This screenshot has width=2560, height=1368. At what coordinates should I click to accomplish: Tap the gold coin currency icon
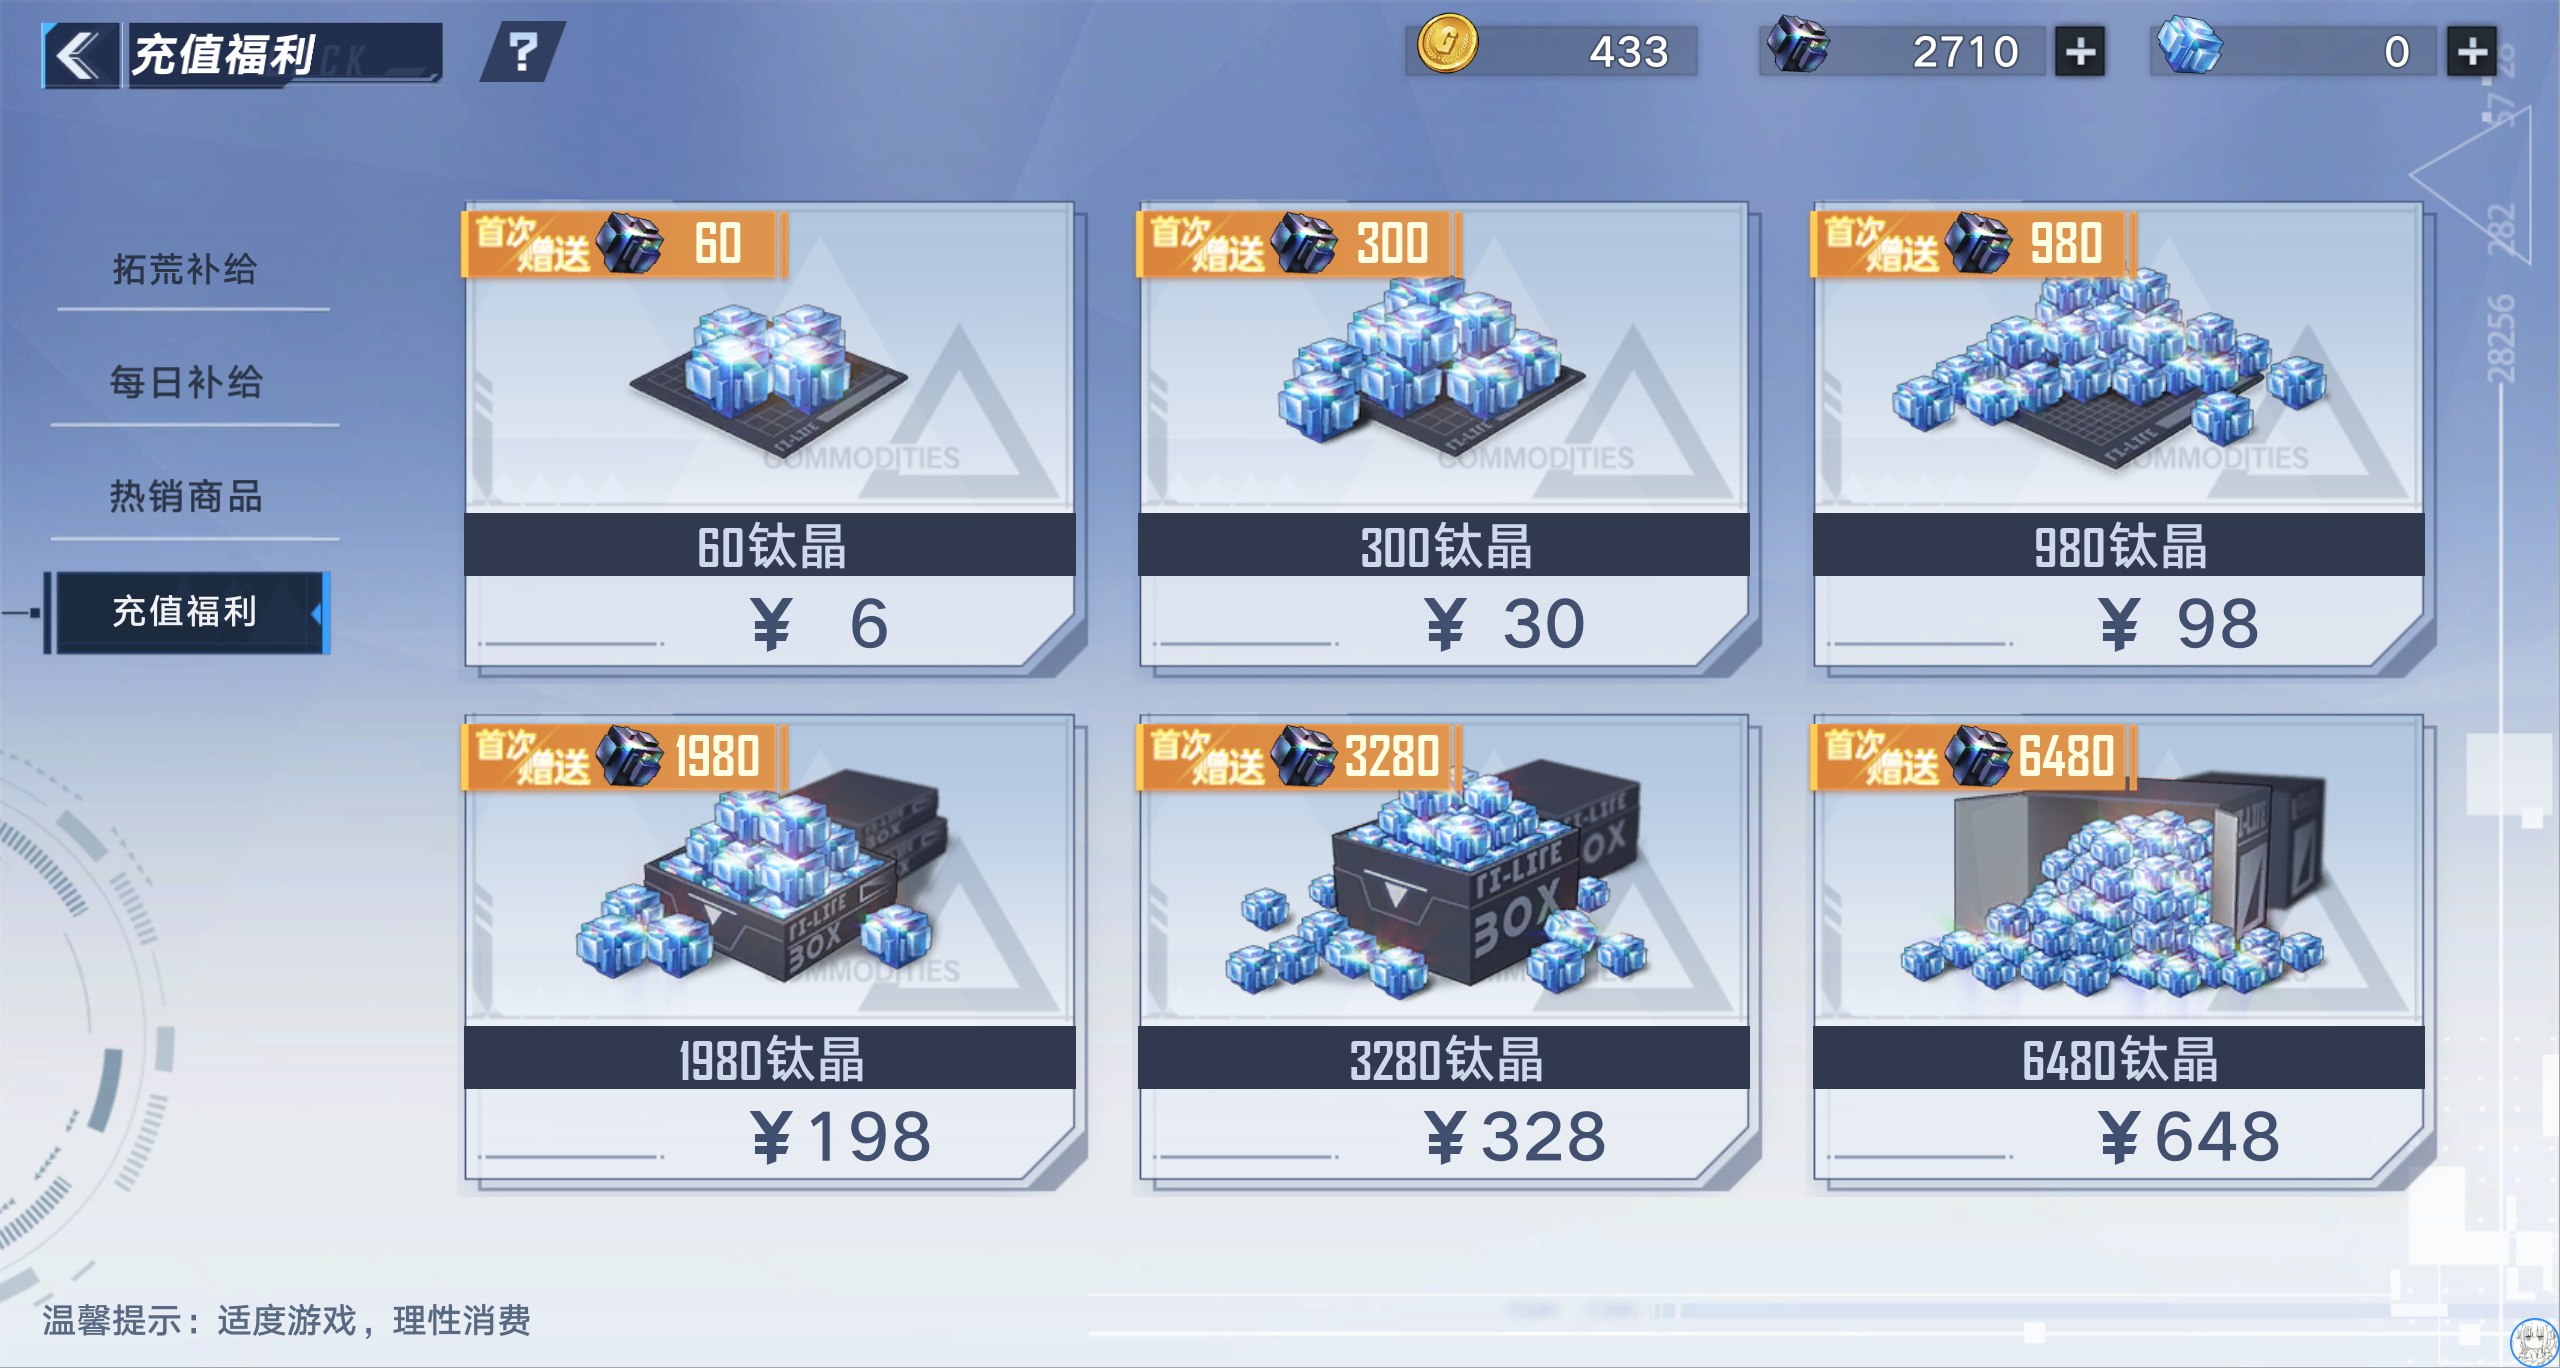[x=1447, y=44]
